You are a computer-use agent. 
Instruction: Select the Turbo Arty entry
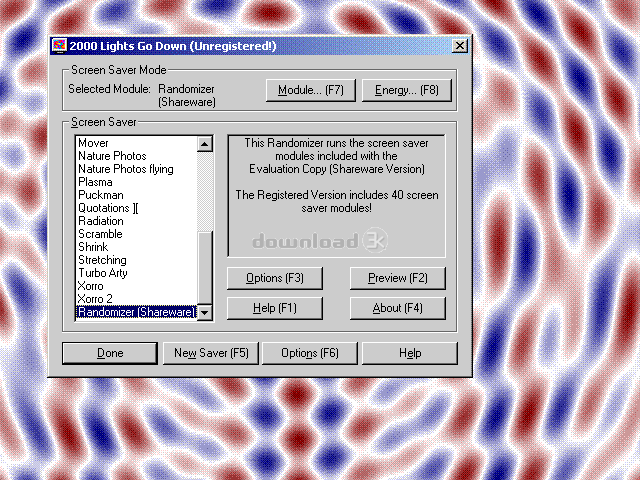(136, 273)
